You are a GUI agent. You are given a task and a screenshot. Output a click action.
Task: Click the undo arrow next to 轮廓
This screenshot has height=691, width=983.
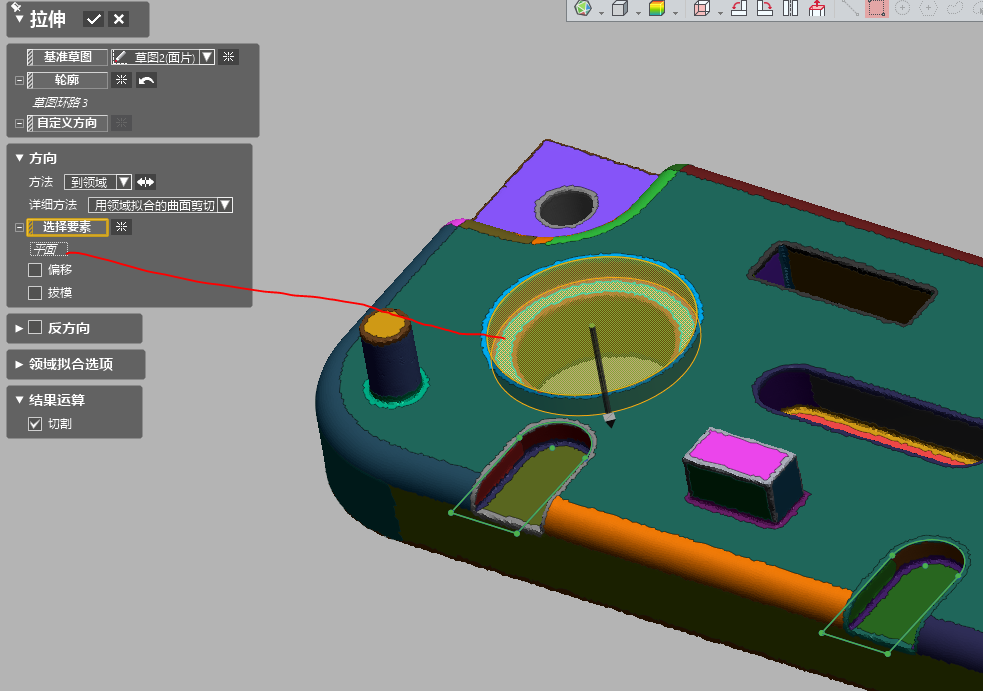(146, 80)
